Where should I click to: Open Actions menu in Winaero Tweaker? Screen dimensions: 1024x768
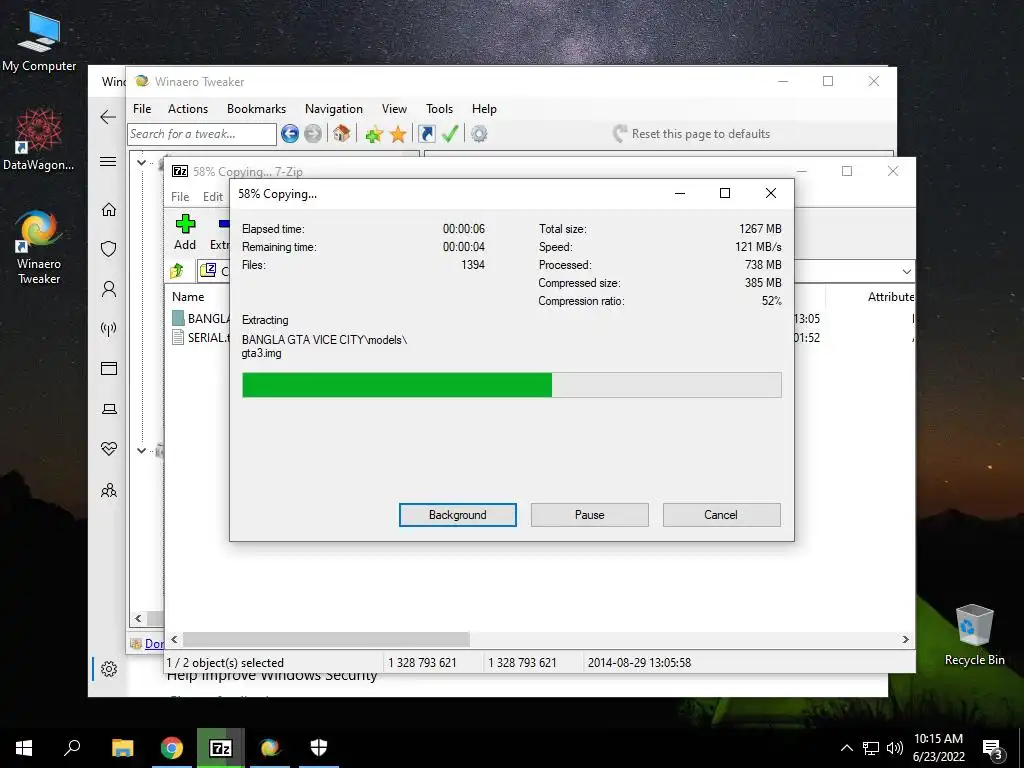point(187,109)
